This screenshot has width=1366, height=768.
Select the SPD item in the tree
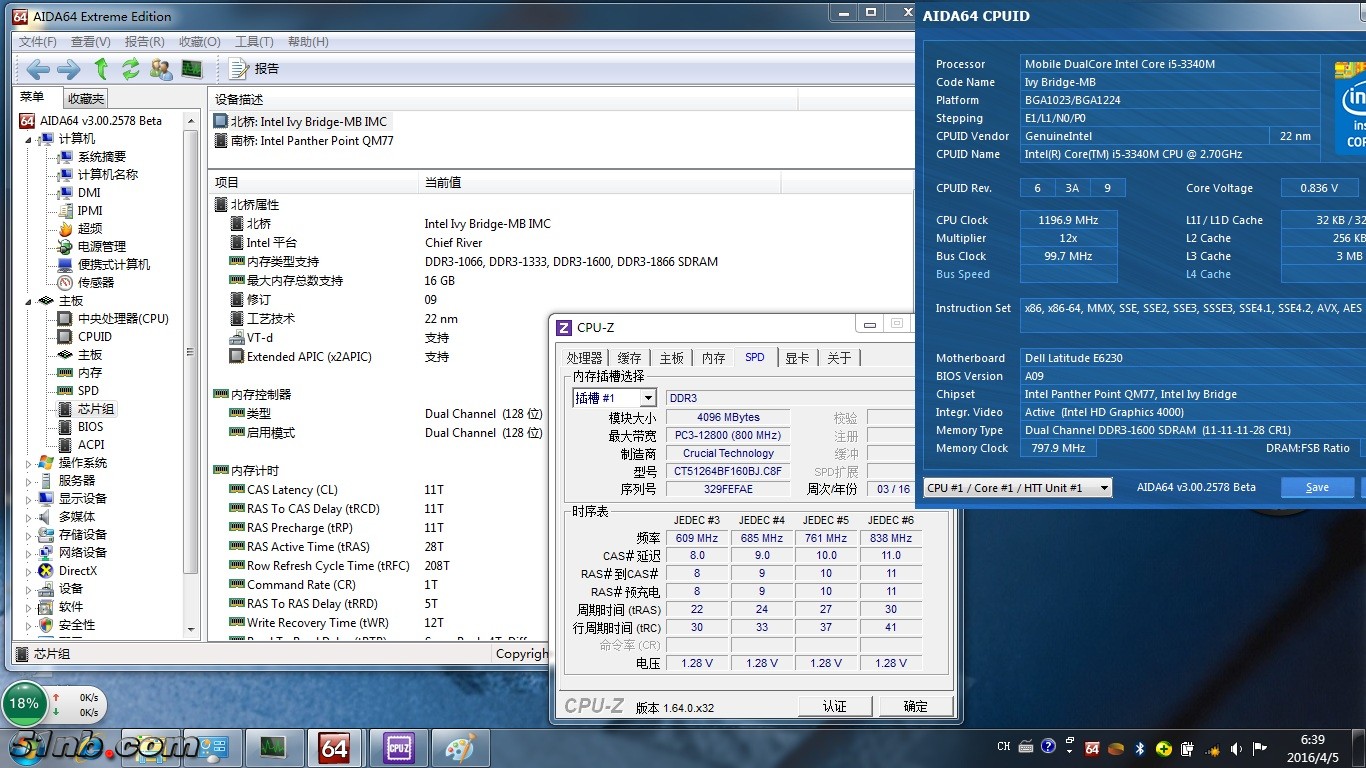88,391
